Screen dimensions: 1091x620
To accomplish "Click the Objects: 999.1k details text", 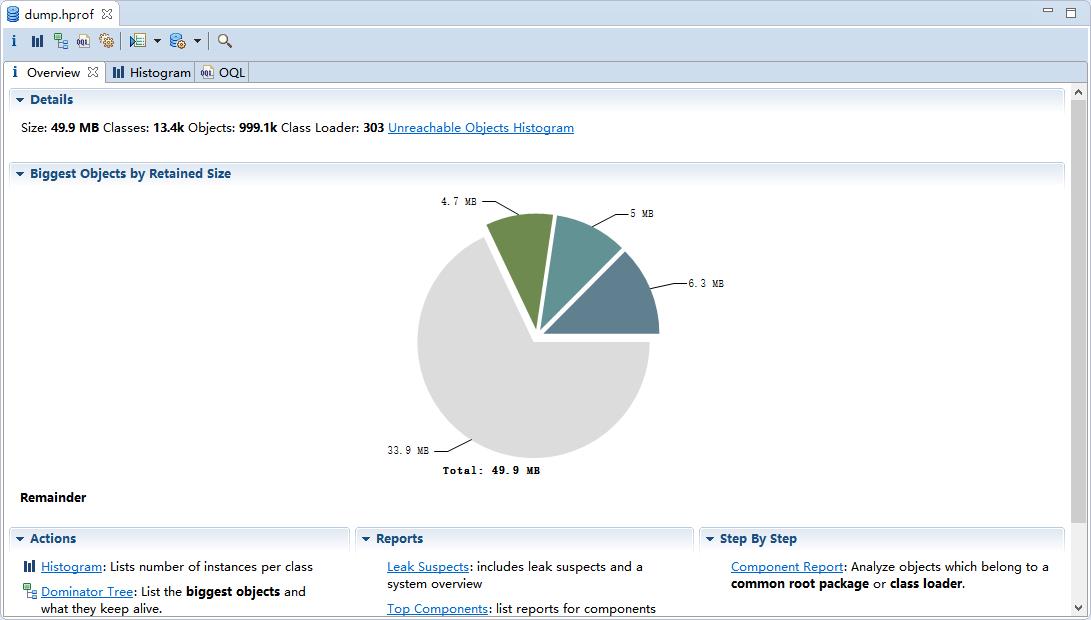I will click(232, 127).
